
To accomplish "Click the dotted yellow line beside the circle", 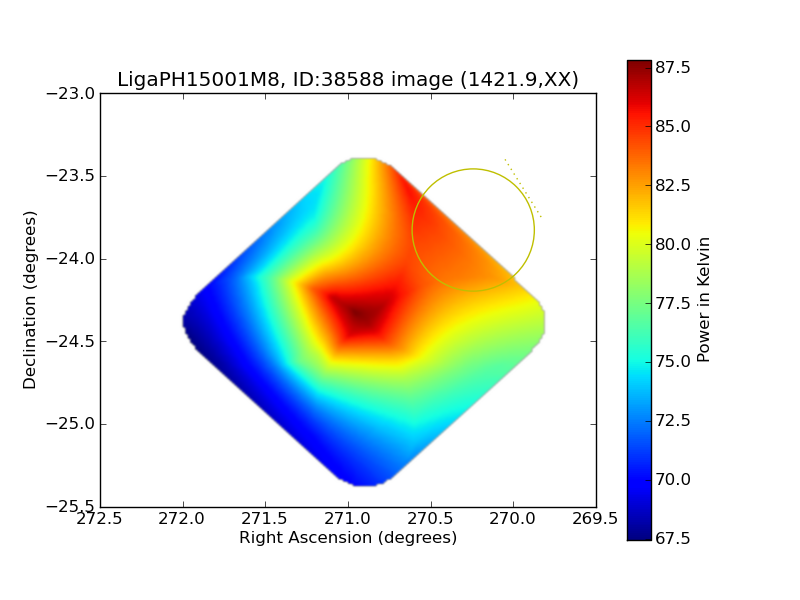I will click(x=523, y=188).
